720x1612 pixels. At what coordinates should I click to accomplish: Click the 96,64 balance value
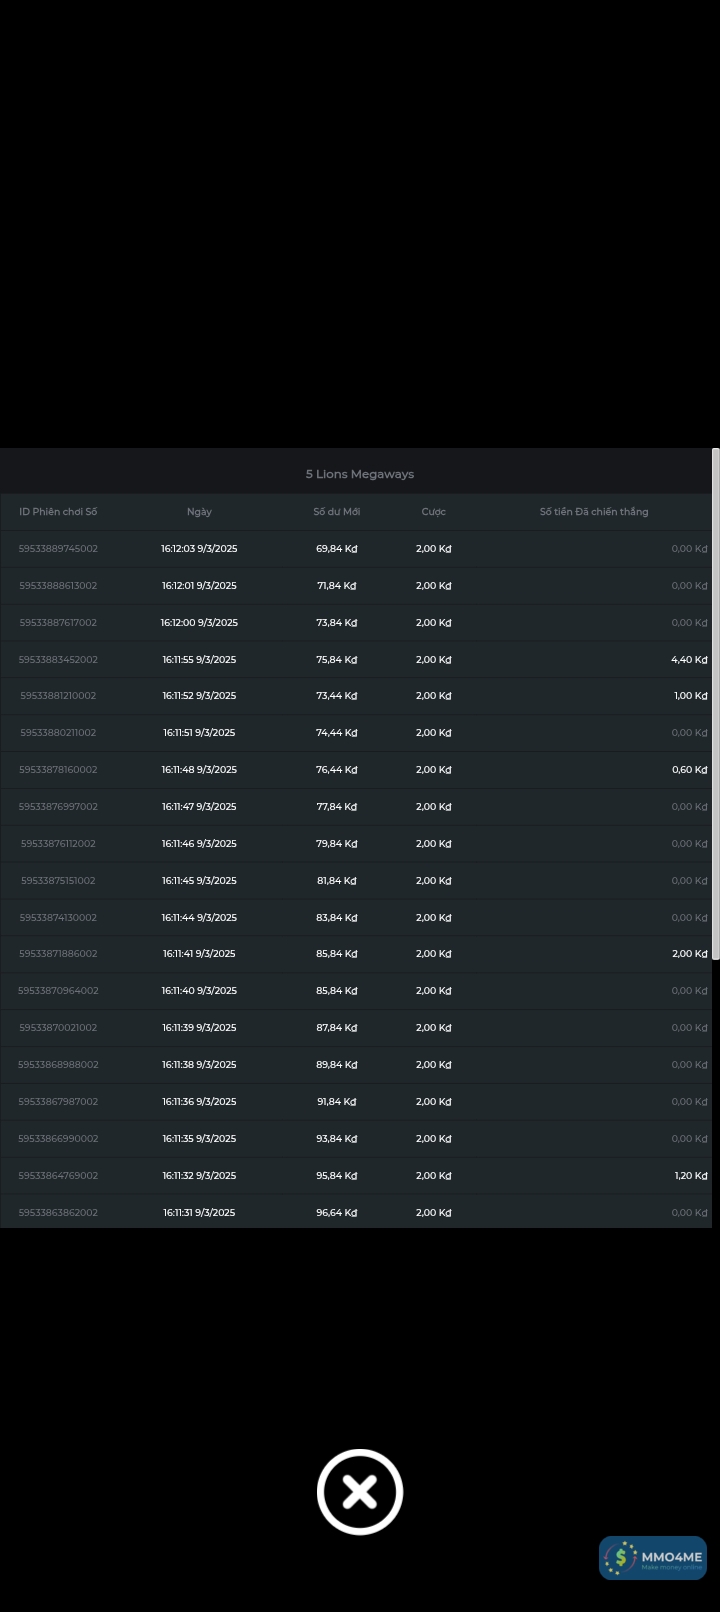[337, 1213]
